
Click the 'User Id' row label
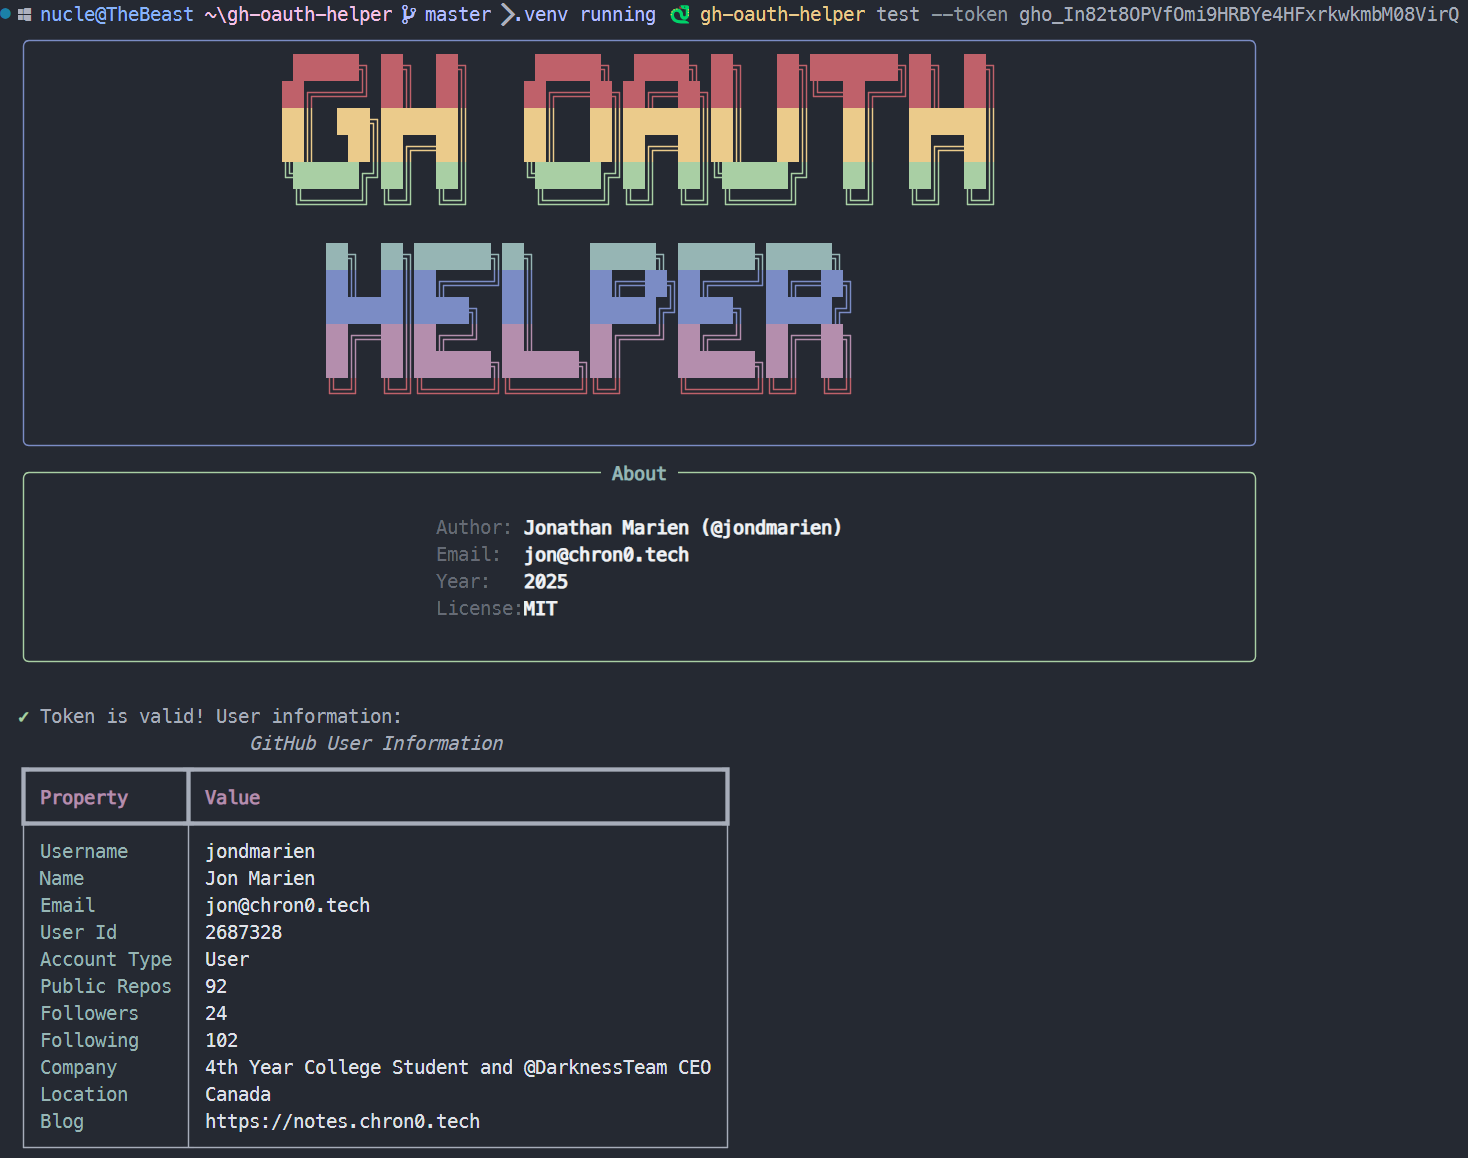click(x=78, y=933)
